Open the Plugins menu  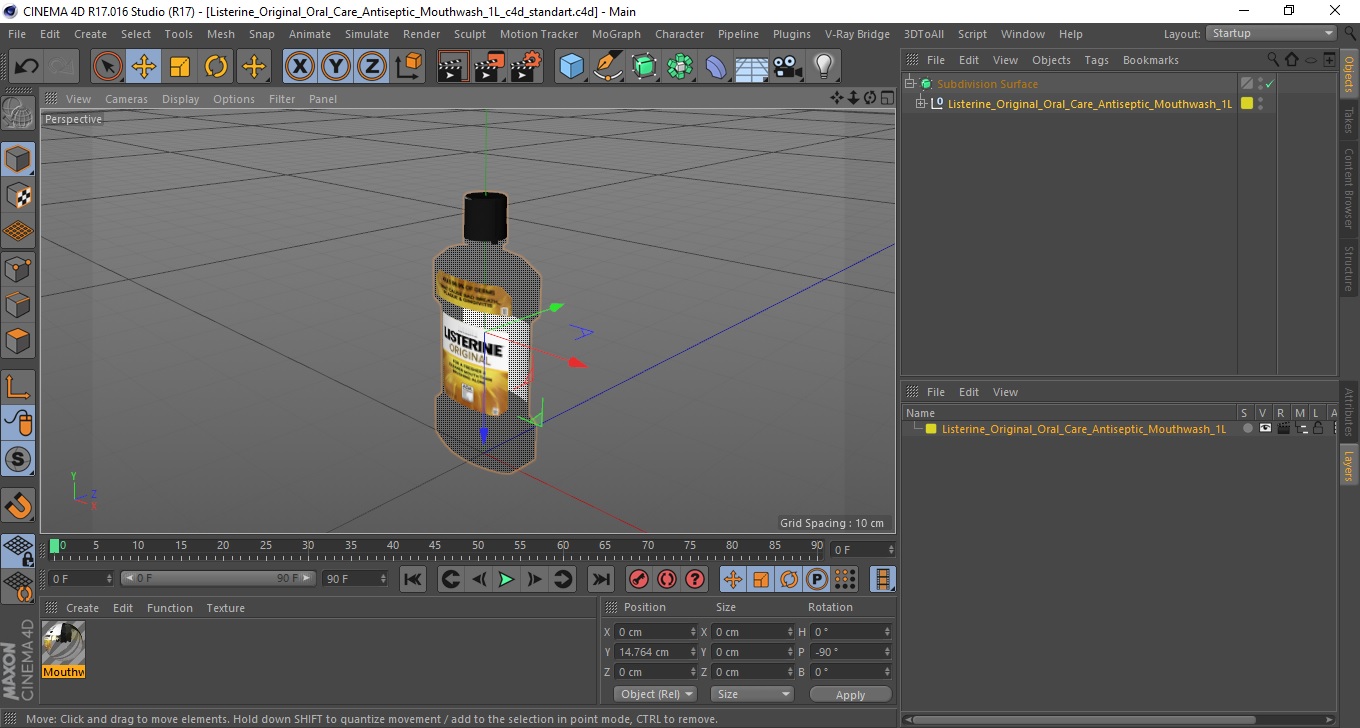791,34
